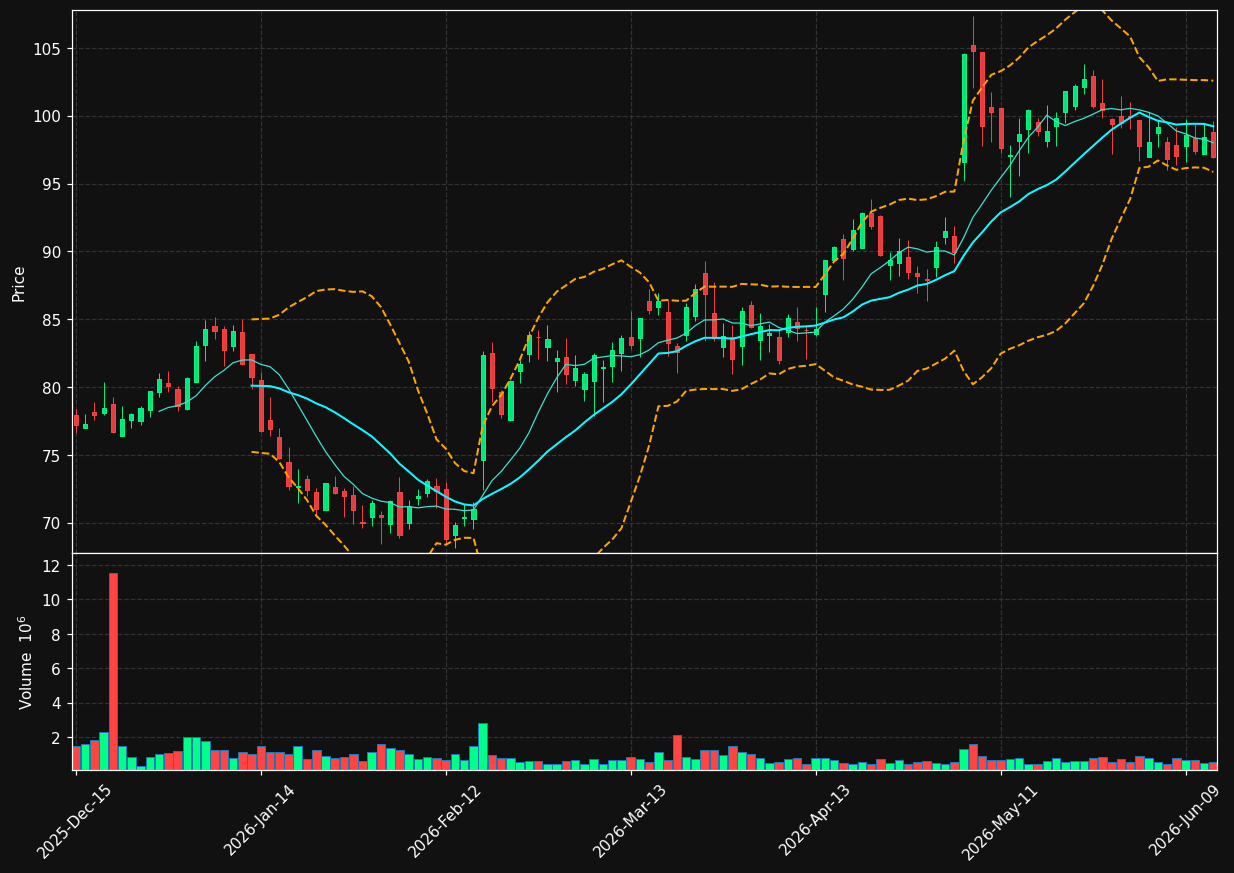1234x873 pixels.
Task: Select the 10 volume tick label
Action: click(x=53, y=600)
